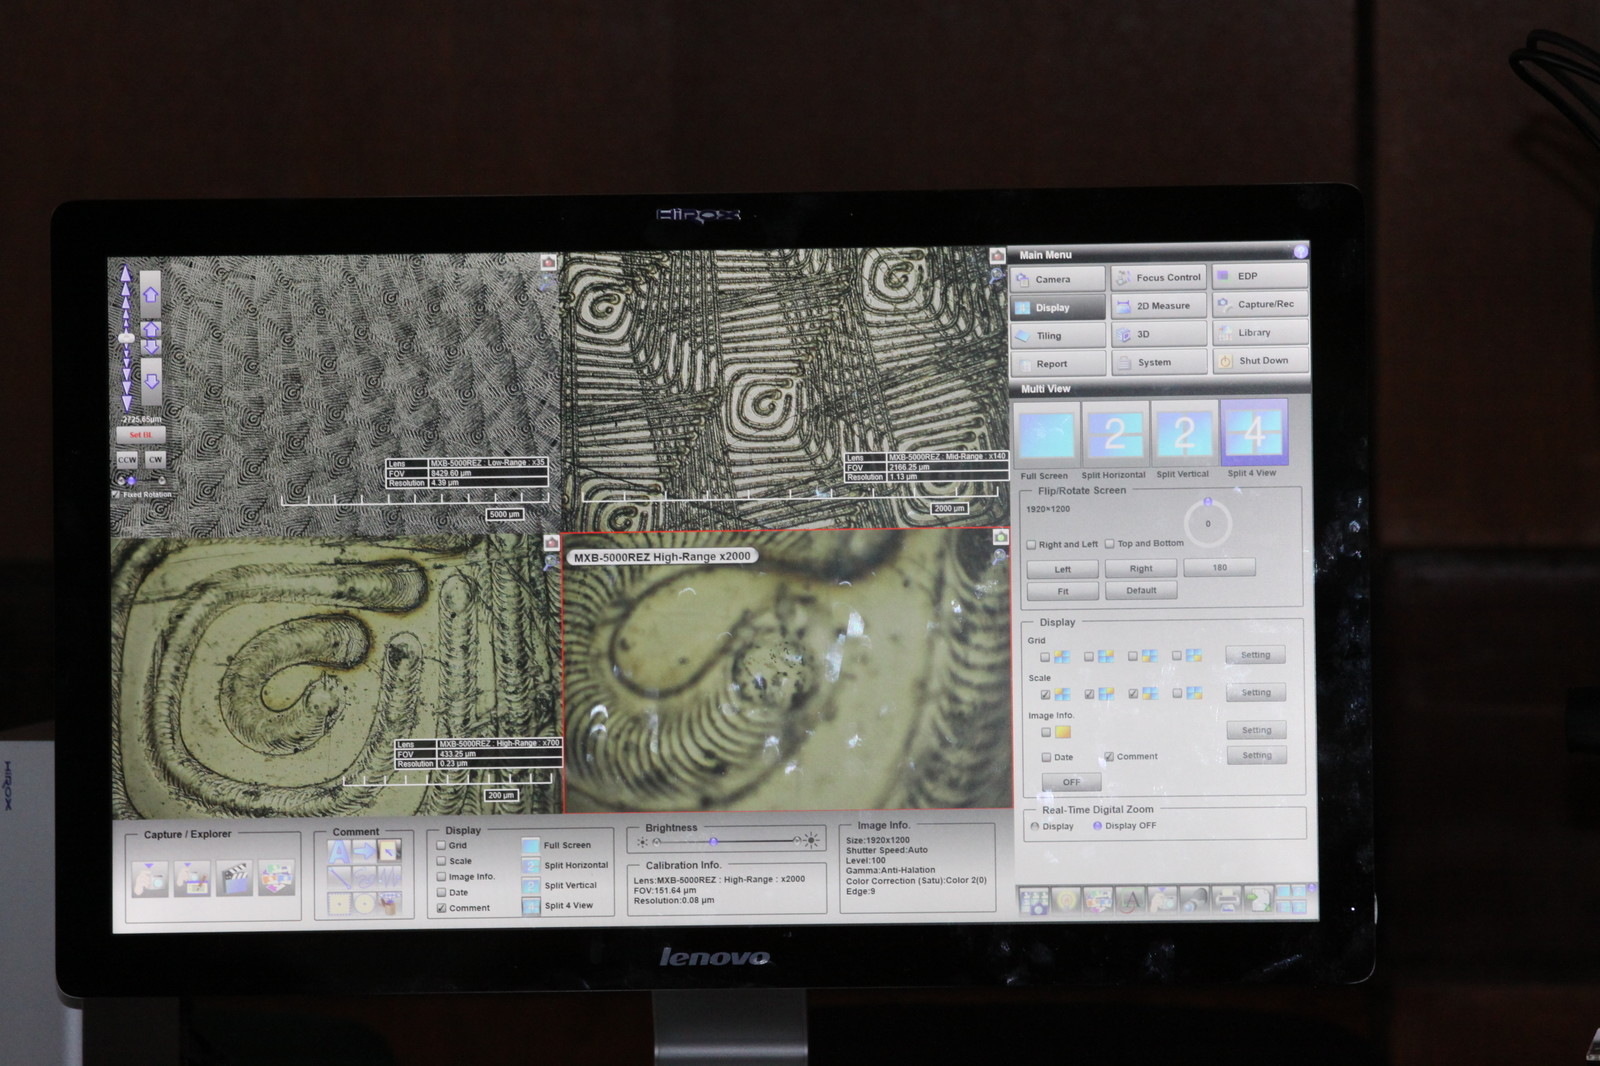The image size is (1600, 1066).
Task: Select the Split 4 View layout thumbnail
Action: coord(1253,433)
